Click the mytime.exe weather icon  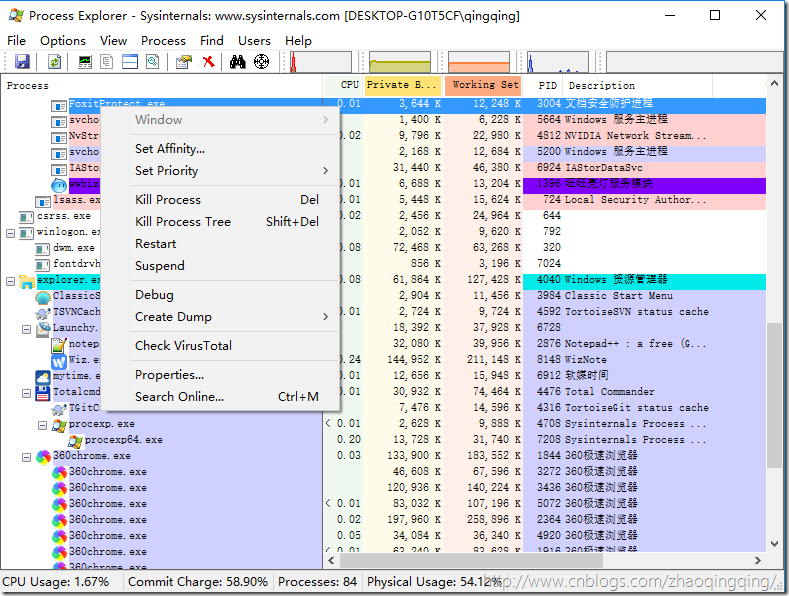(x=43, y=378)
